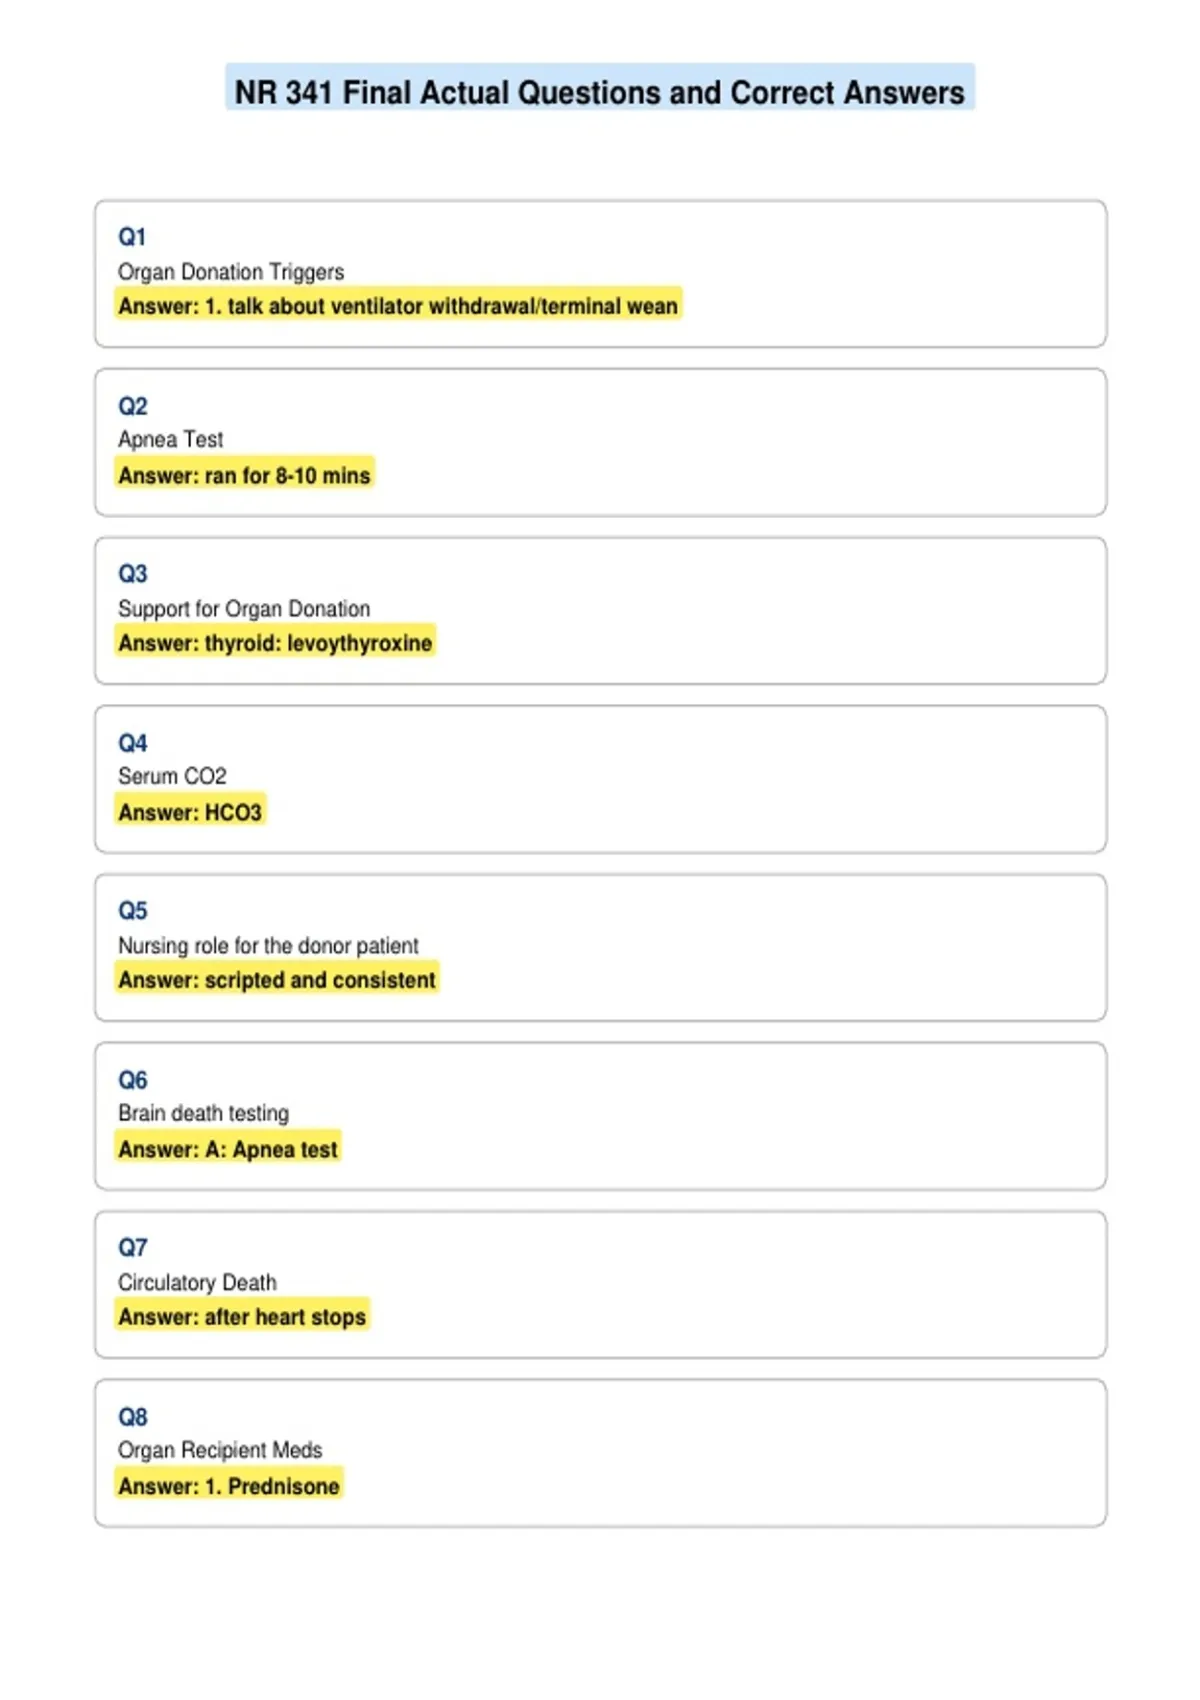
Task: Click the Circulatory Death question
Action: (x=197, y=1282)
